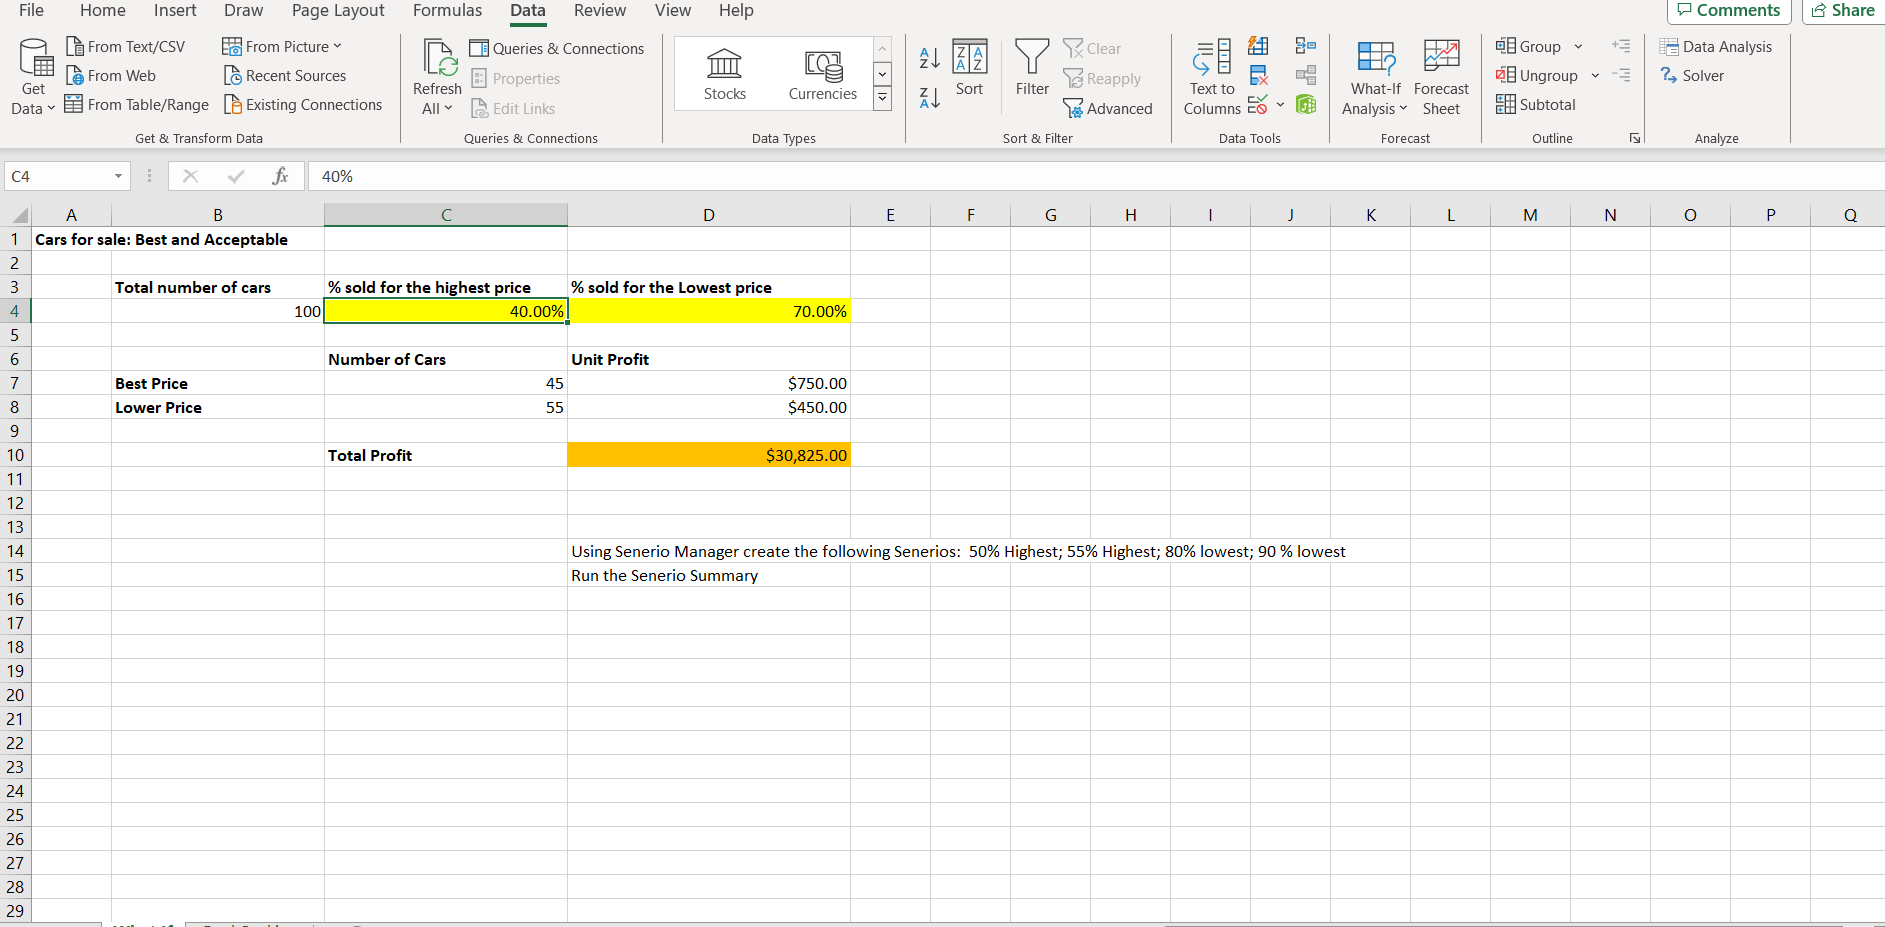The height and width of the screenshot is (927, 1885).
Task: Switch to the Home tab
Action: coord(103,11)
